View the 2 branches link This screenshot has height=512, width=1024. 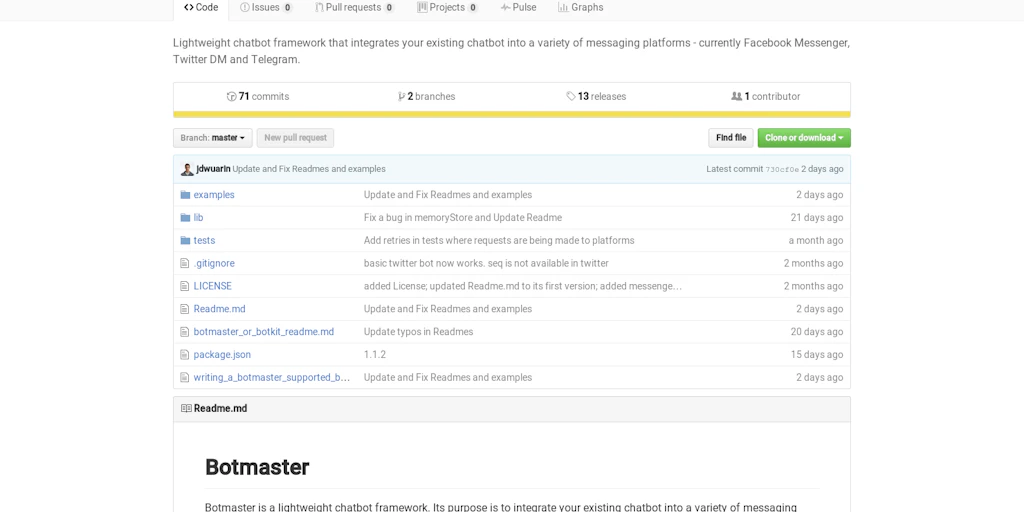coord(426,97)
